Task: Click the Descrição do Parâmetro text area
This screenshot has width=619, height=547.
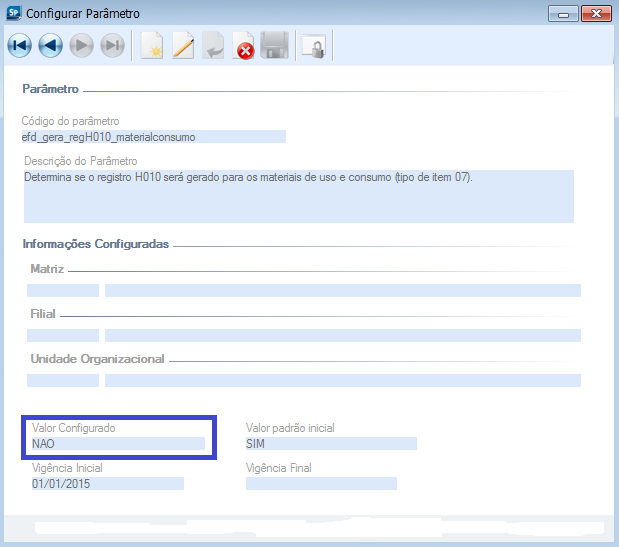Action: point(299,196)
